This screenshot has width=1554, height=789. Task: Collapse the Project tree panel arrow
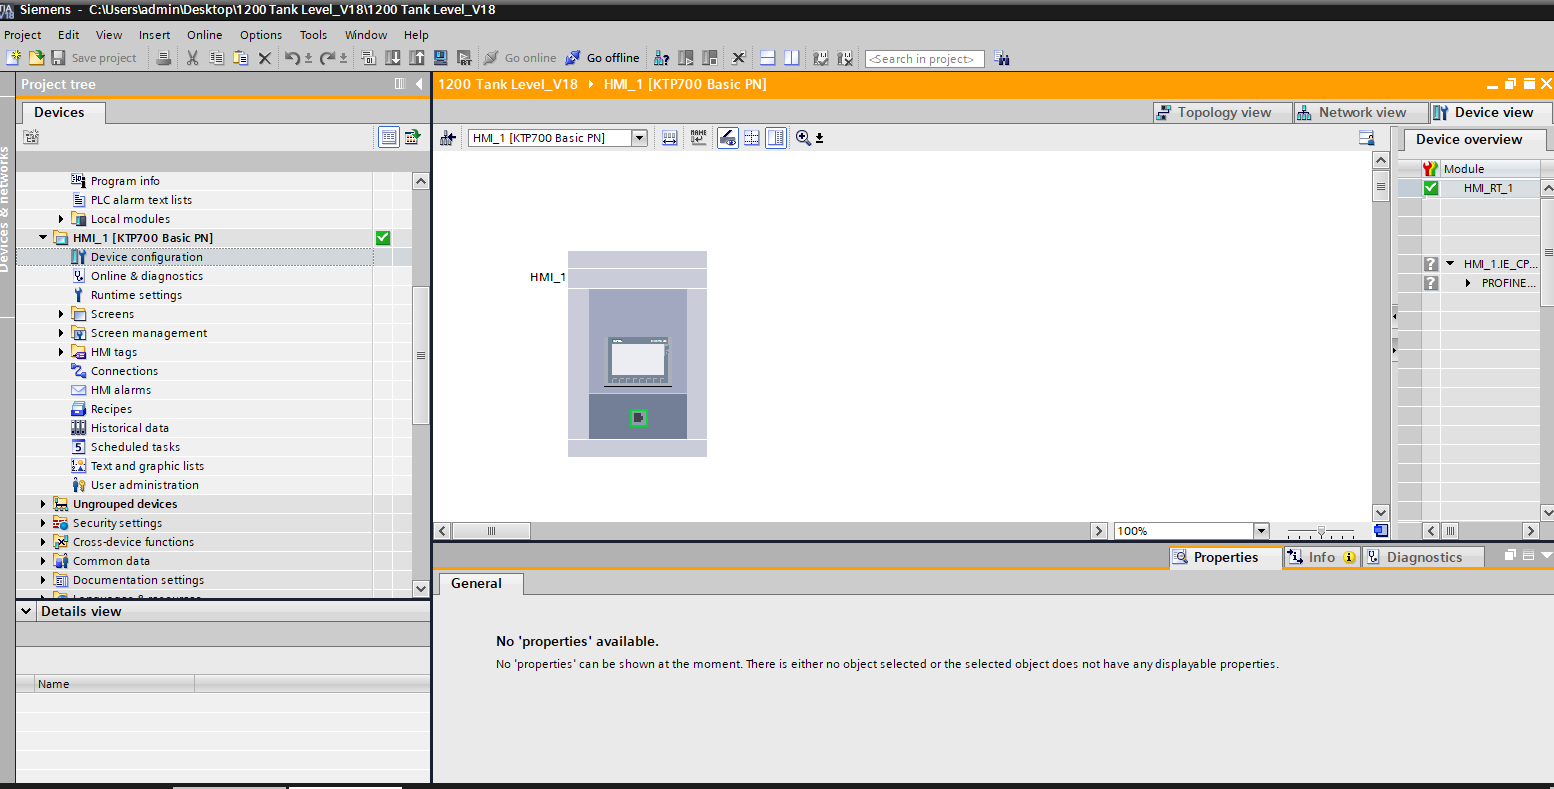tap(419, 84)
